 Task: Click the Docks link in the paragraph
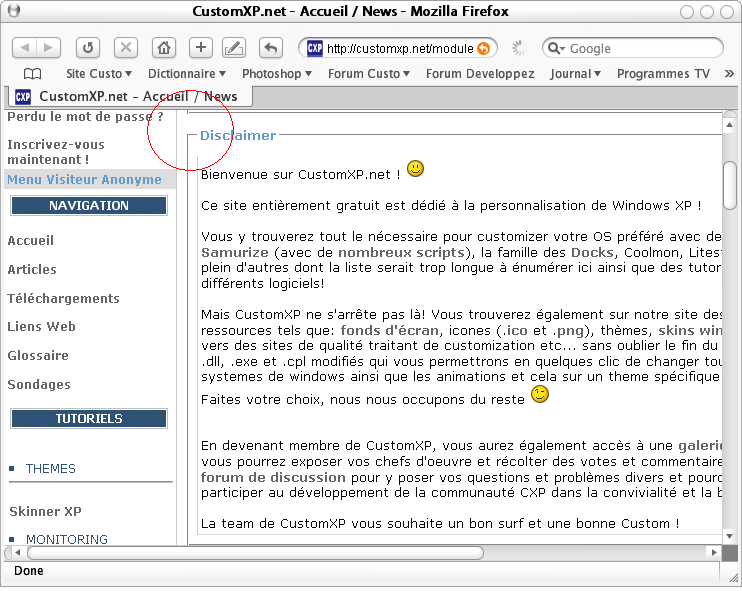[x=593, y=253]
